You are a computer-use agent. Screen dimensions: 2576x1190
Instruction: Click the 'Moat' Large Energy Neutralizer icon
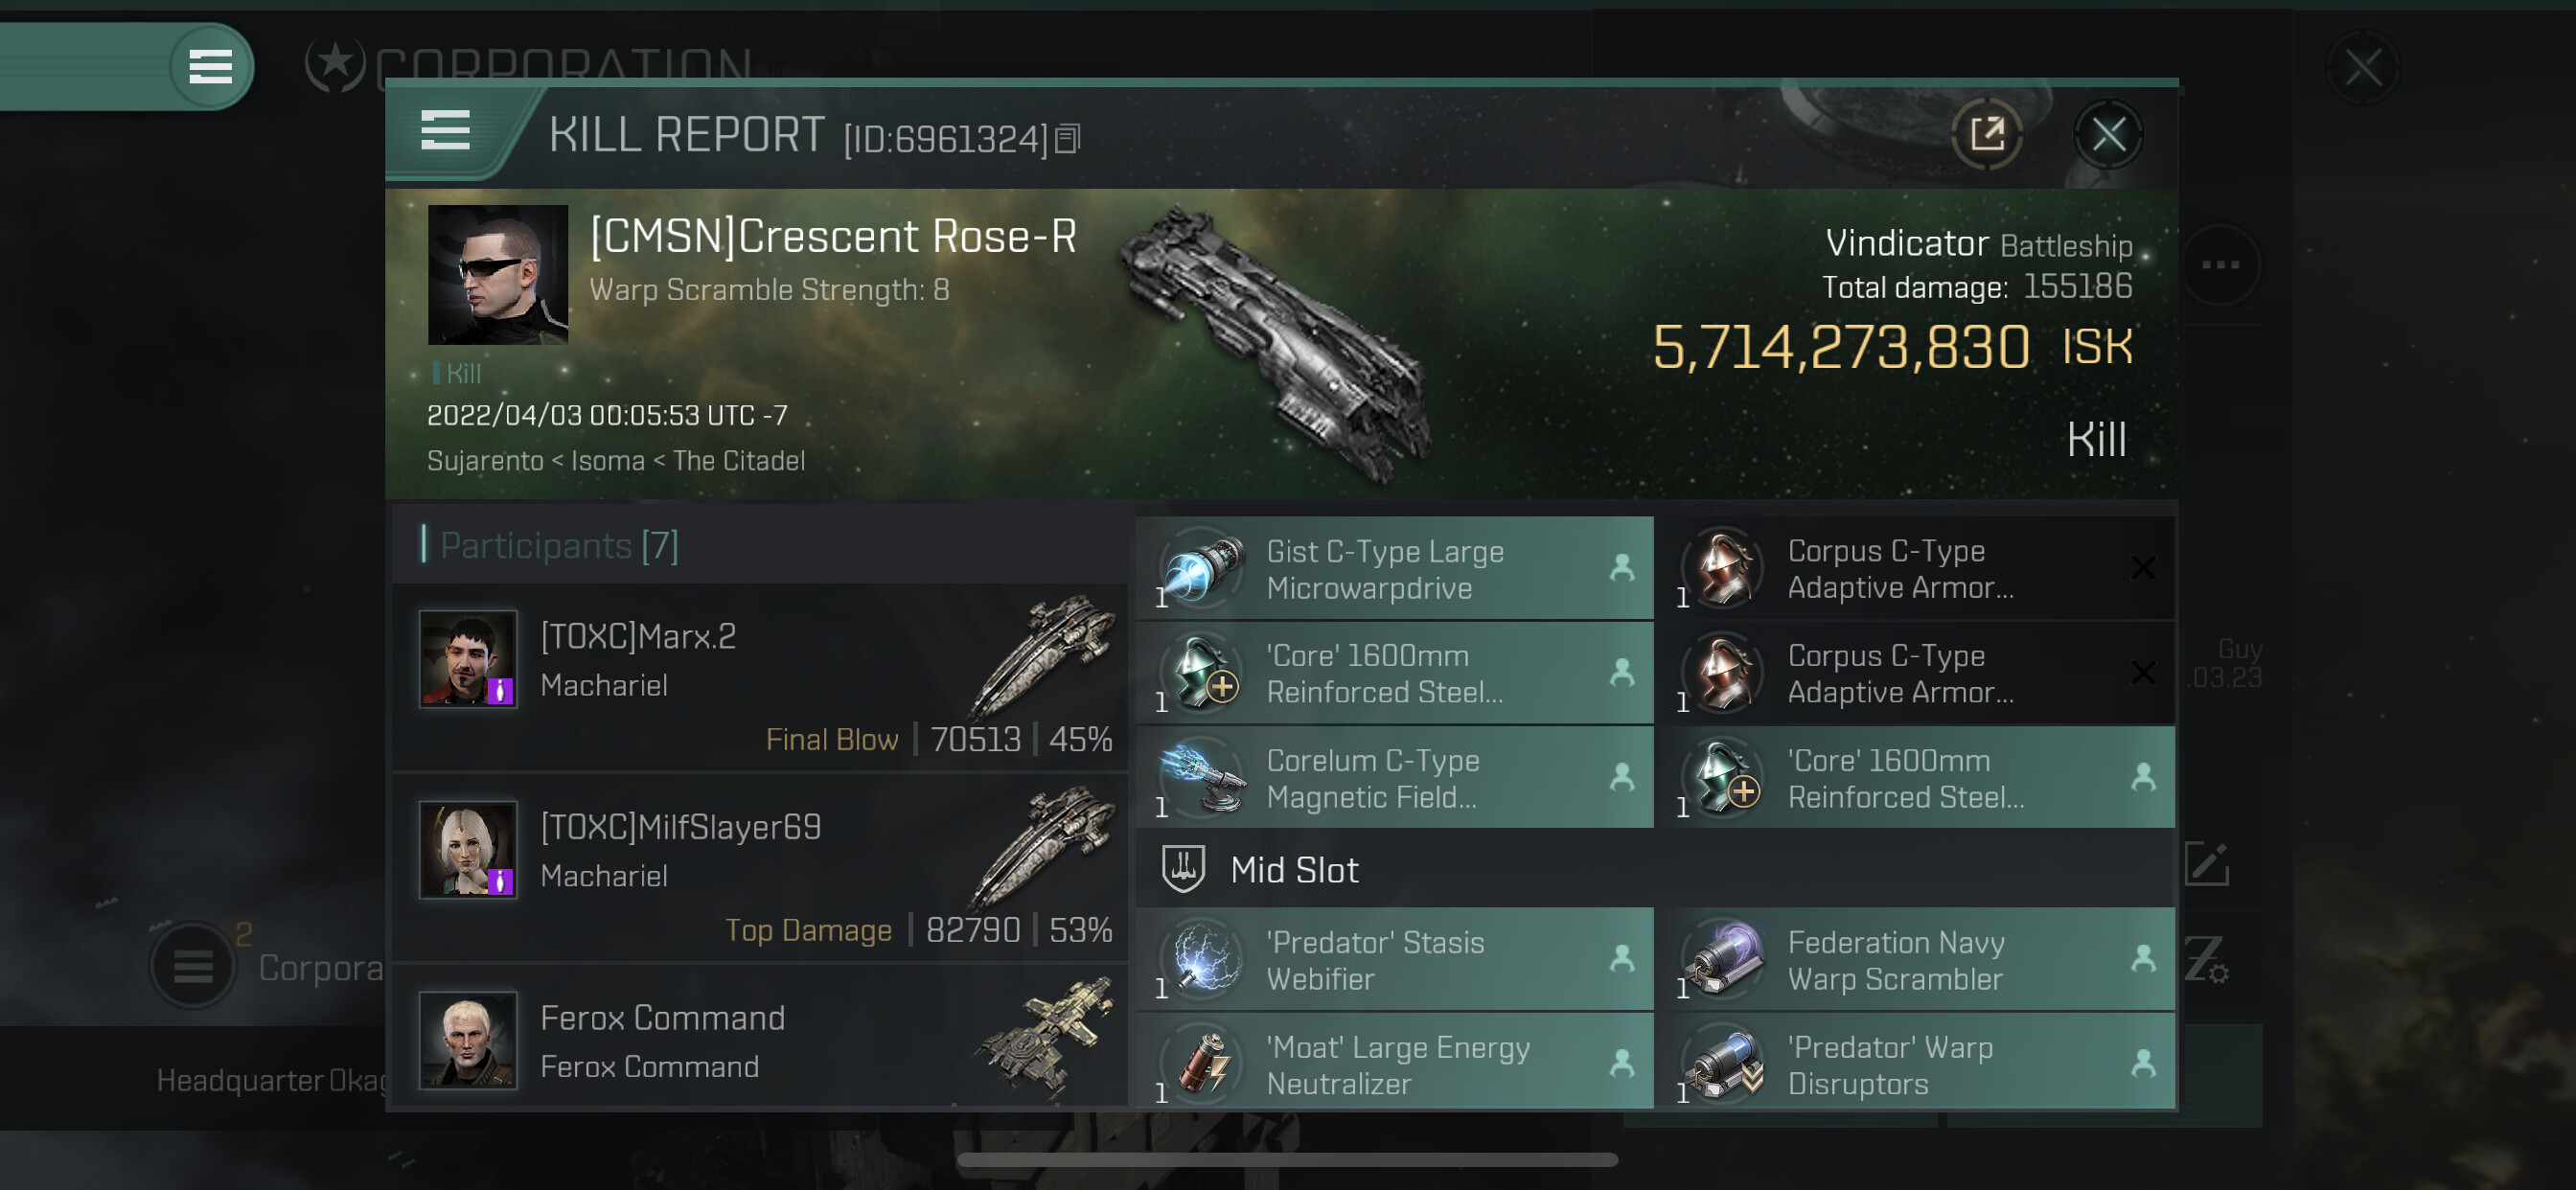pos(1204,1063)
